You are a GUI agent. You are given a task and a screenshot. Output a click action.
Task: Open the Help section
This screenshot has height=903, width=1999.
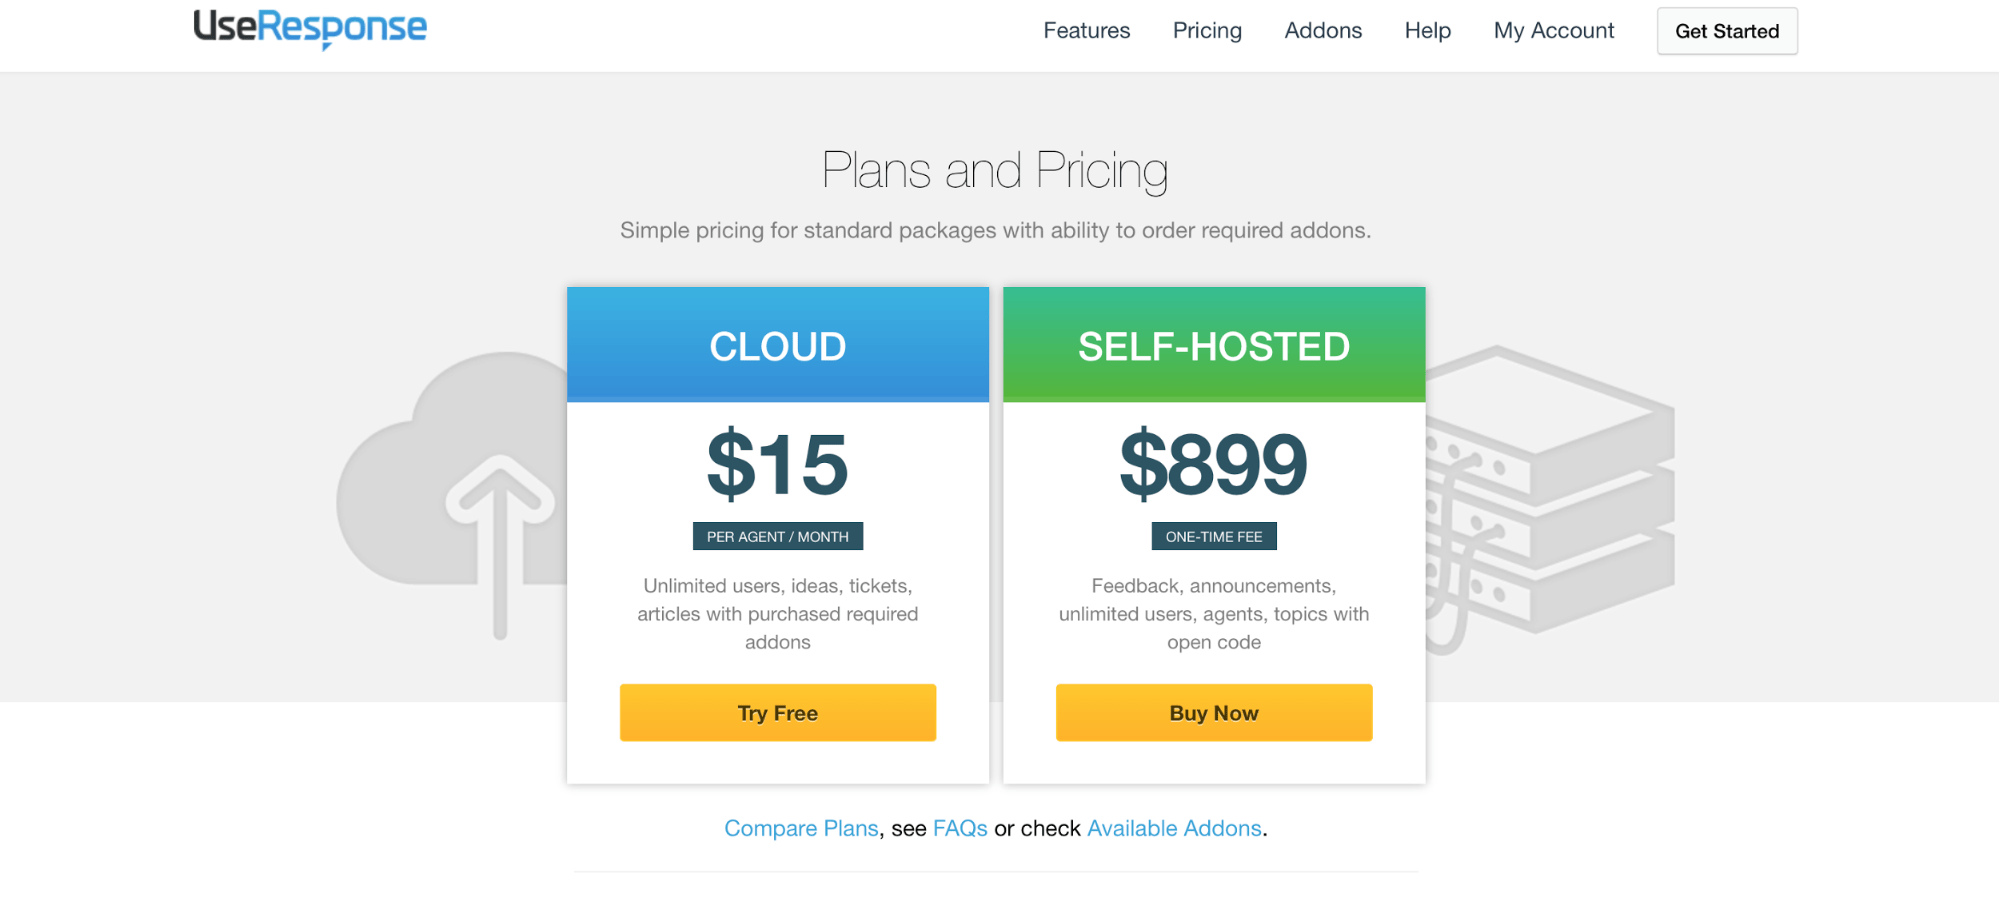(x=1427, y=31)
